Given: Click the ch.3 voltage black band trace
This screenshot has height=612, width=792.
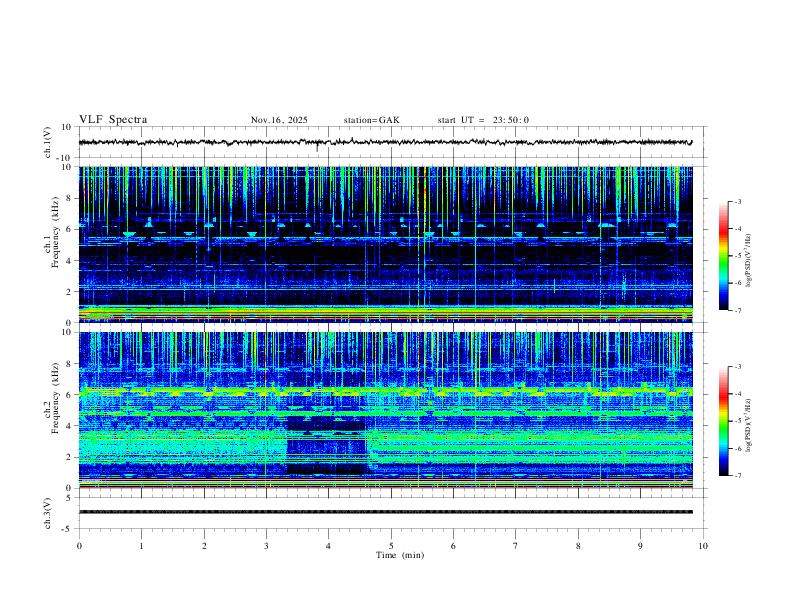Looking at the screenshot, I should click(385, 512).
